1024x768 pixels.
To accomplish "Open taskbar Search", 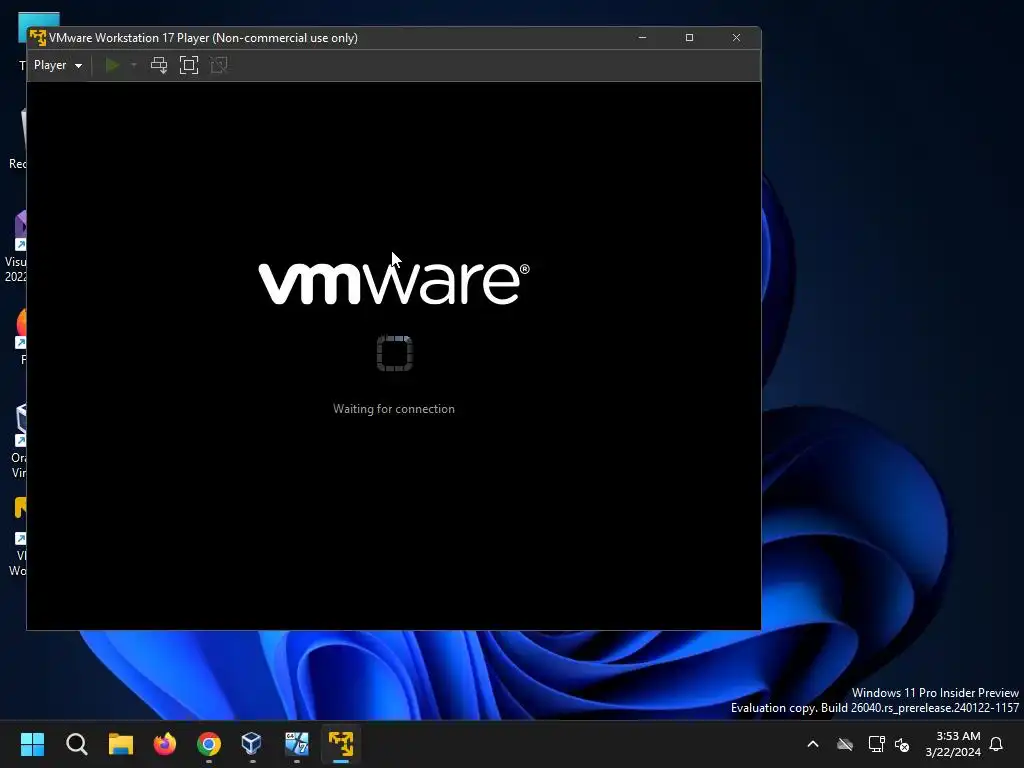I will [x=76, y=744].
